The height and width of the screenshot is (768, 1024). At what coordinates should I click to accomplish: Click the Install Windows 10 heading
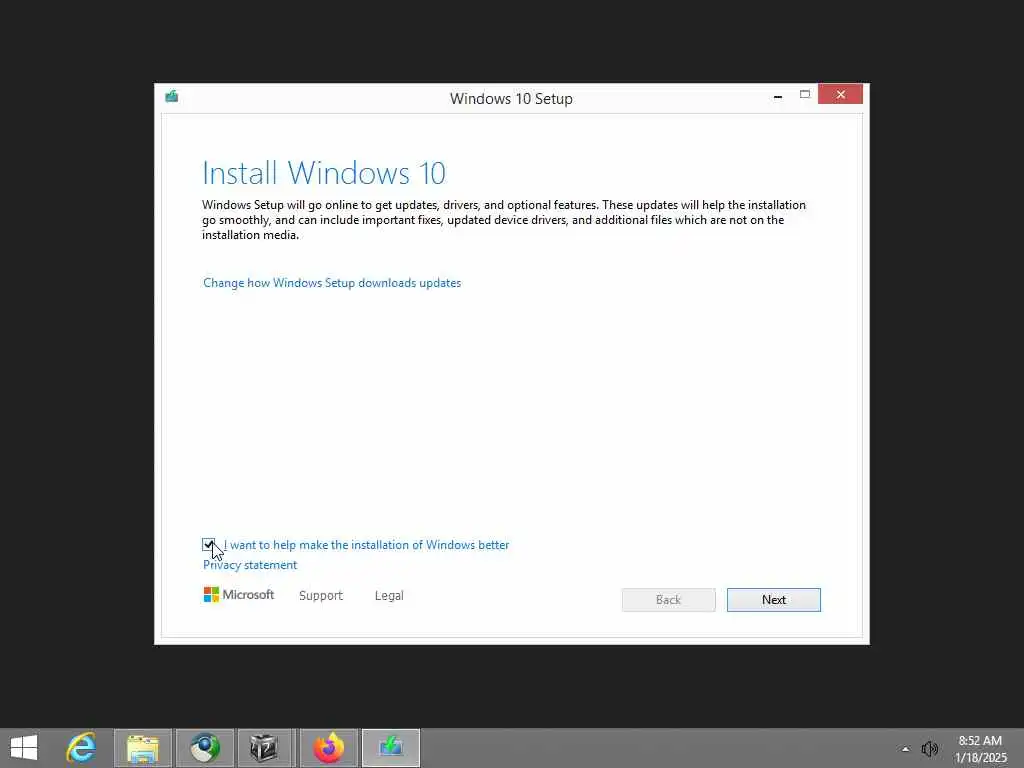(324, 173)
